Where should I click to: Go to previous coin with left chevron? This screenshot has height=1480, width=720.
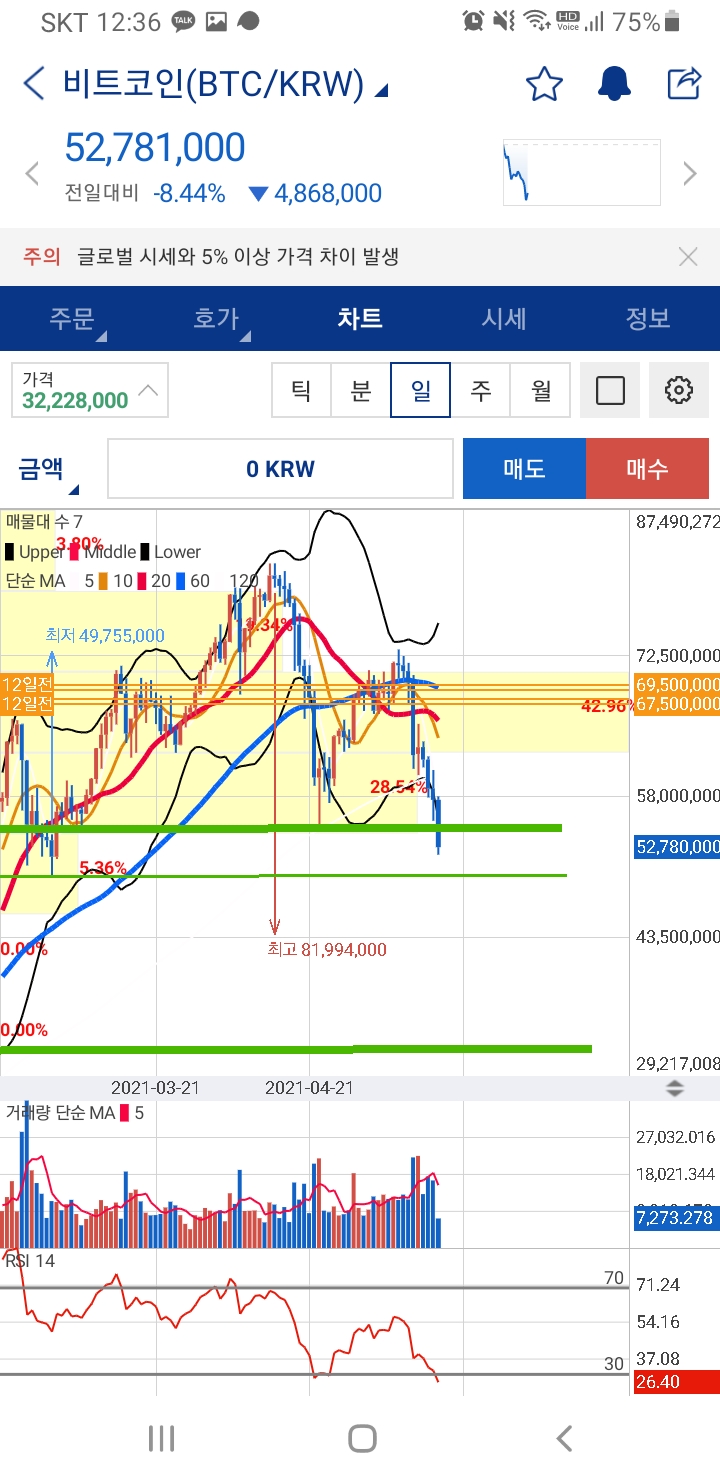31,174
